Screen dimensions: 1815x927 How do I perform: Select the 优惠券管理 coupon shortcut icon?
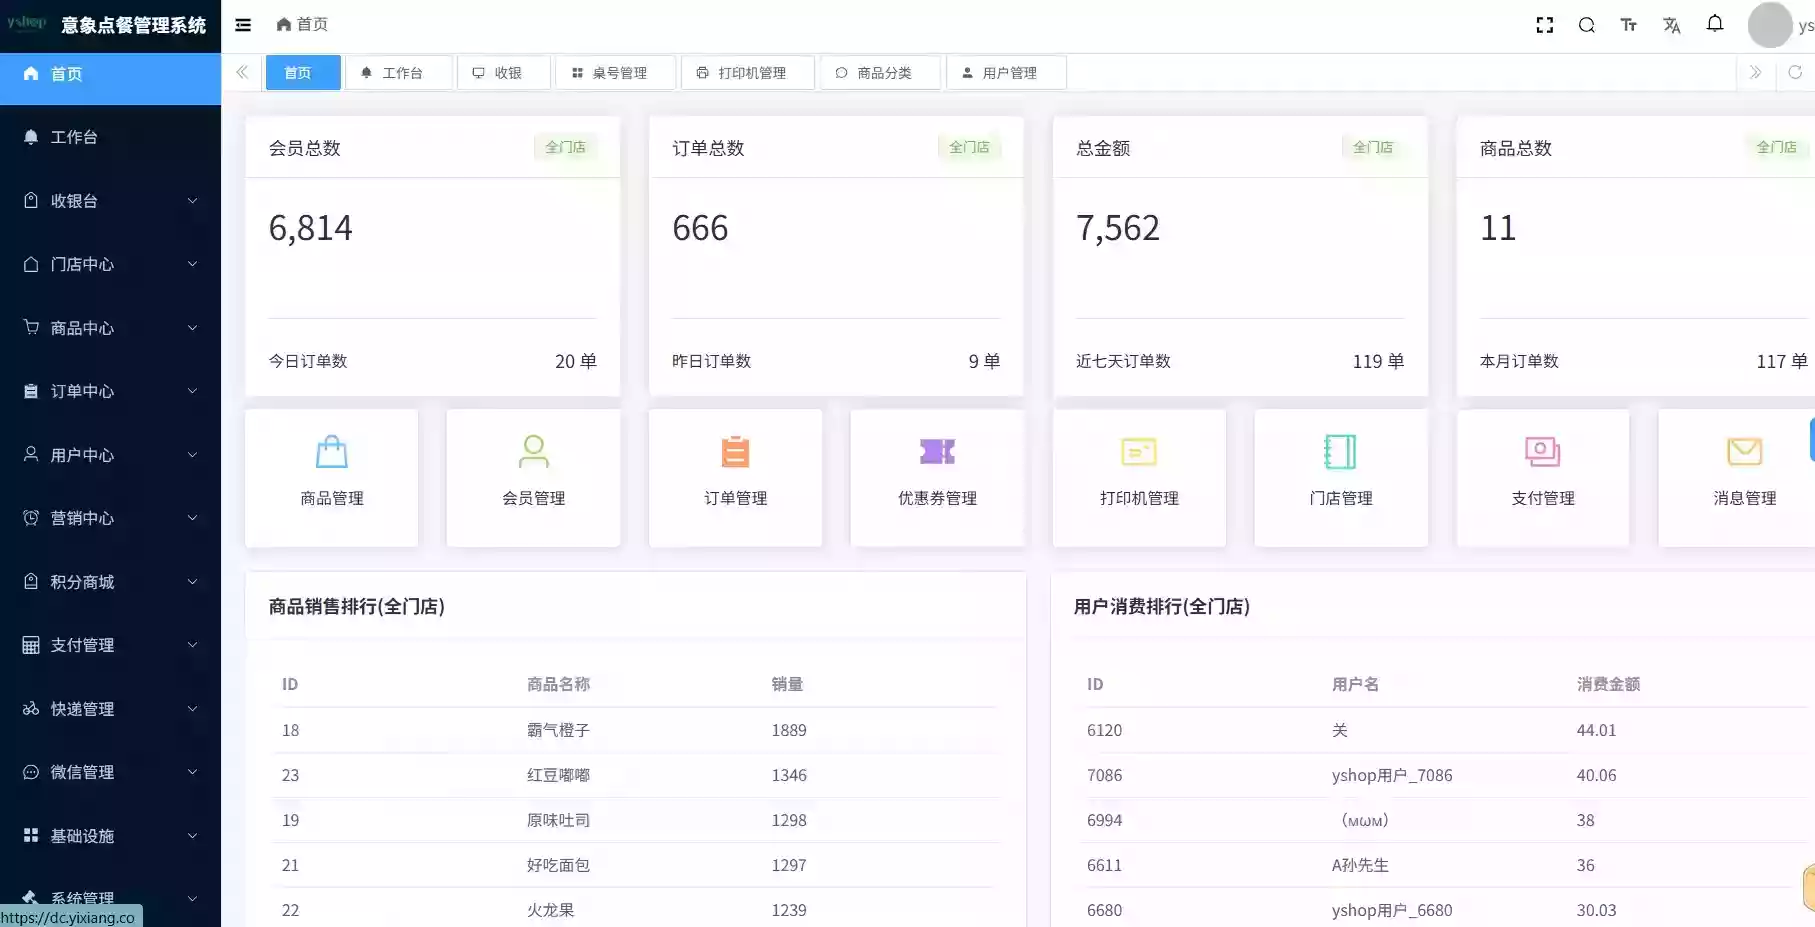click(937, 451)
